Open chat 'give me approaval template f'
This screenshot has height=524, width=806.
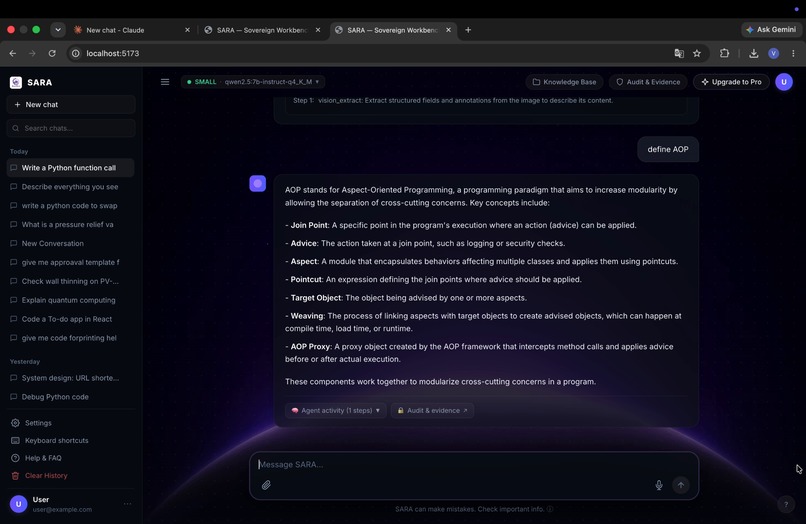[x=70, y=262]
